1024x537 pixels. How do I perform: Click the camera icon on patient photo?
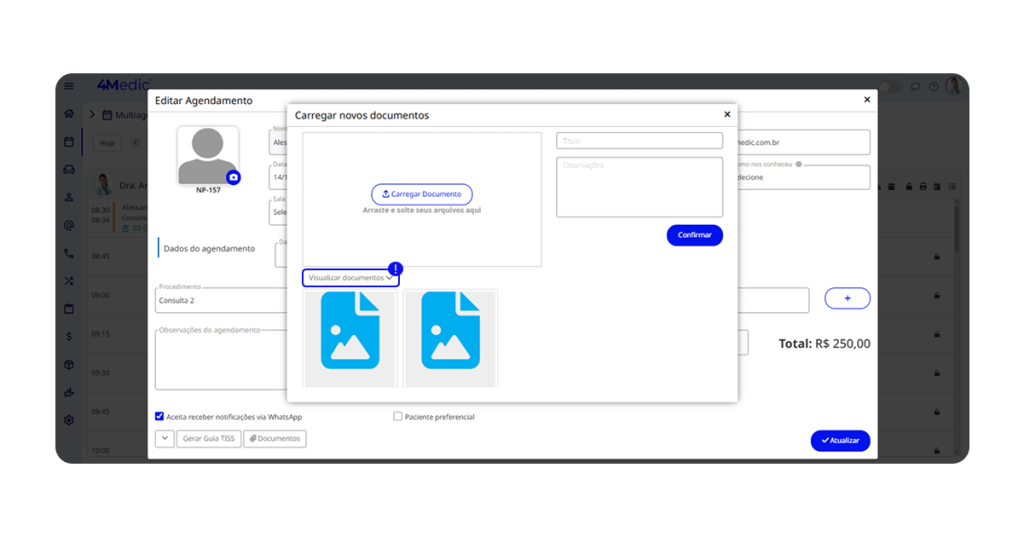[x=233, y=177]
